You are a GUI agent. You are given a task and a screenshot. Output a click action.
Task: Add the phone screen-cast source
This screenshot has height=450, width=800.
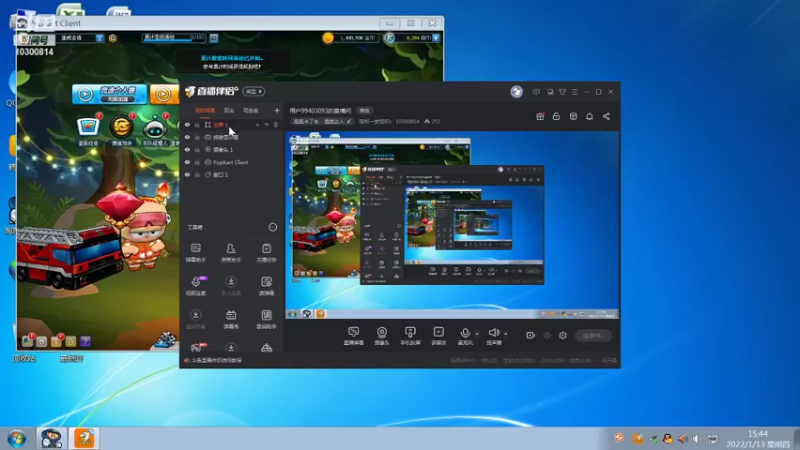coord(410,336)
